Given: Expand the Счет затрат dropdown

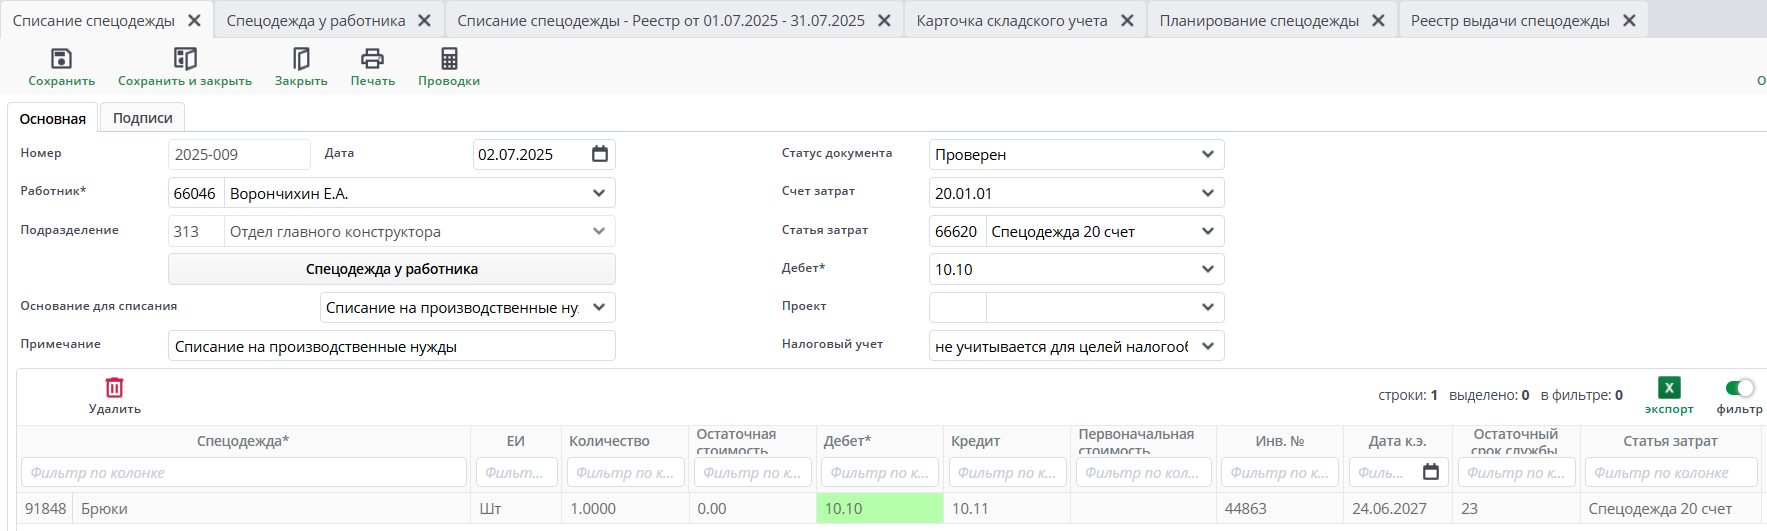Looking at the screenshot, I should click(1207, 193).
